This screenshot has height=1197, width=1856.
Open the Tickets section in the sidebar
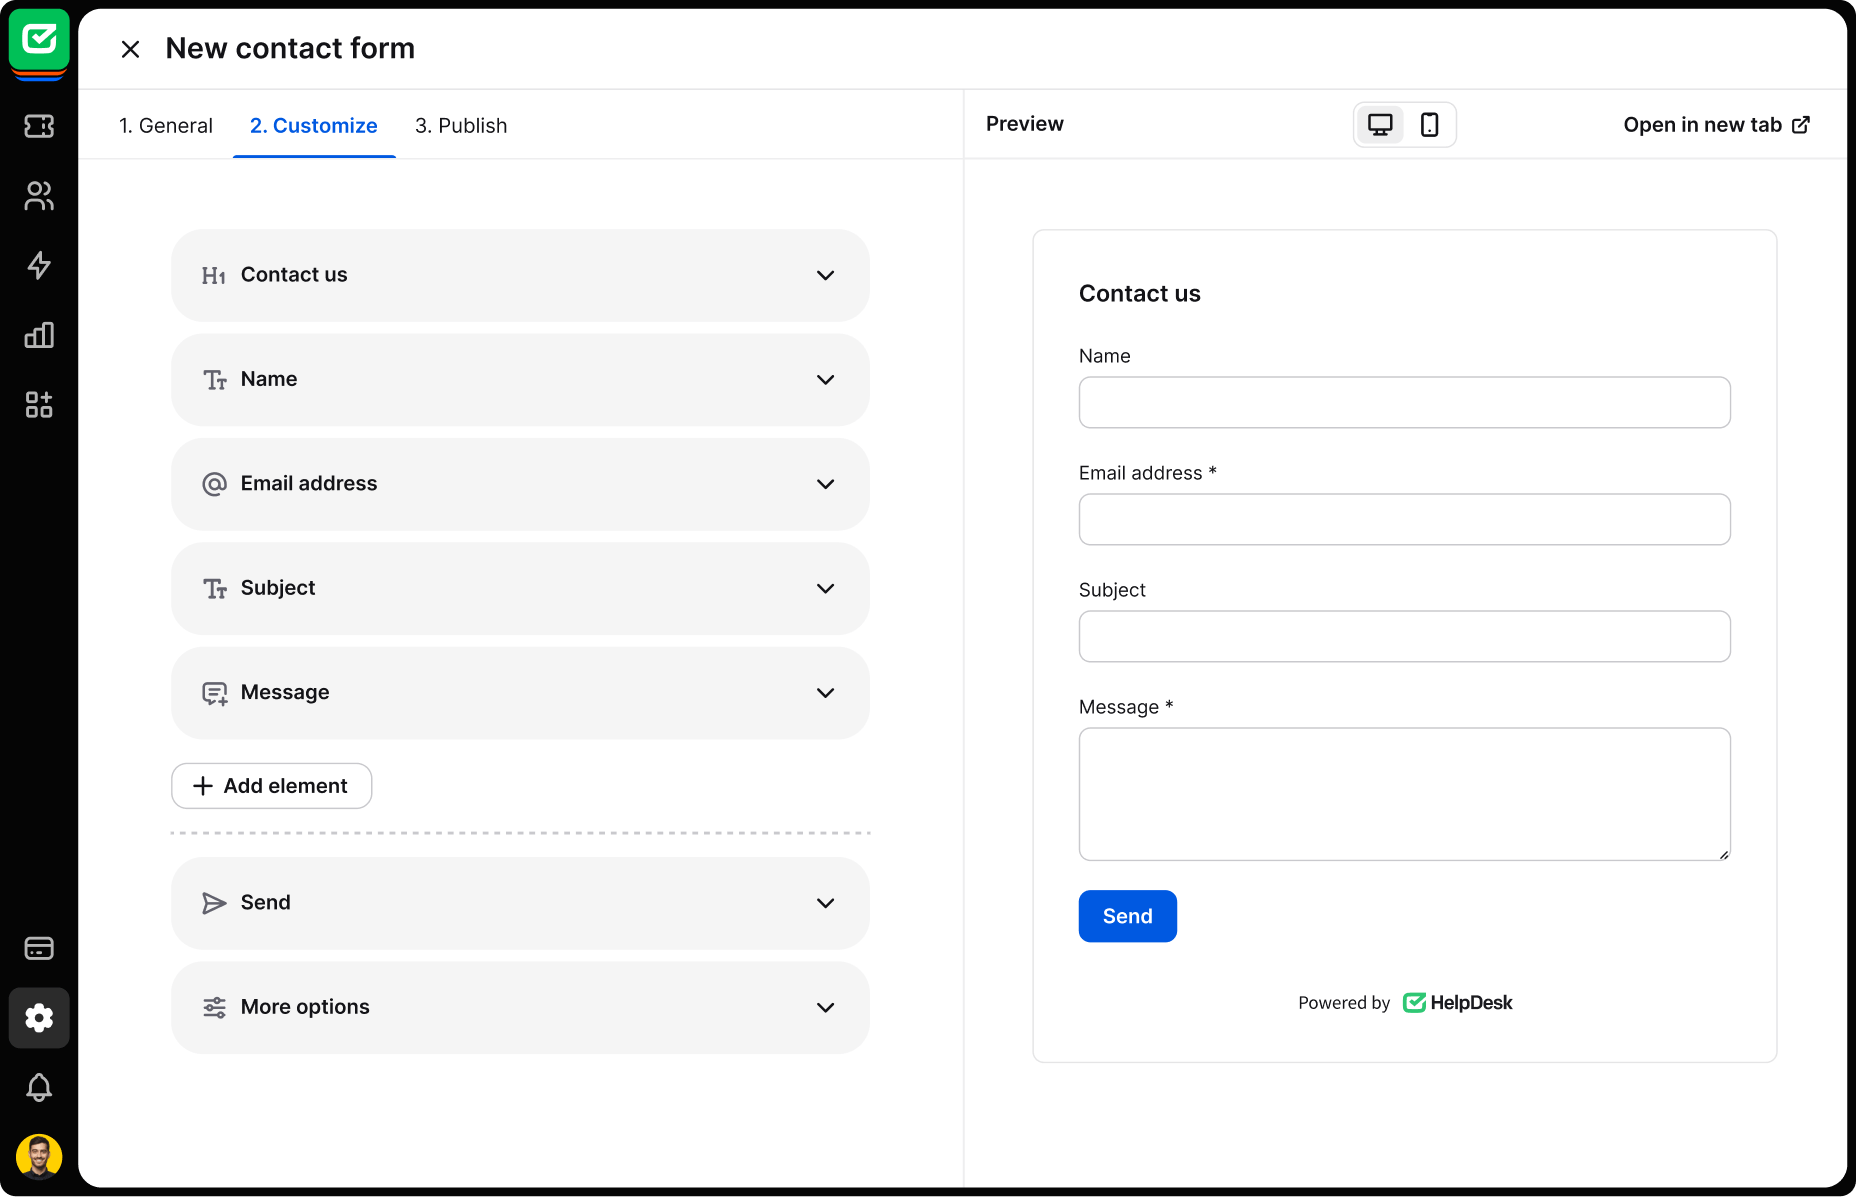tap(39, 125)
